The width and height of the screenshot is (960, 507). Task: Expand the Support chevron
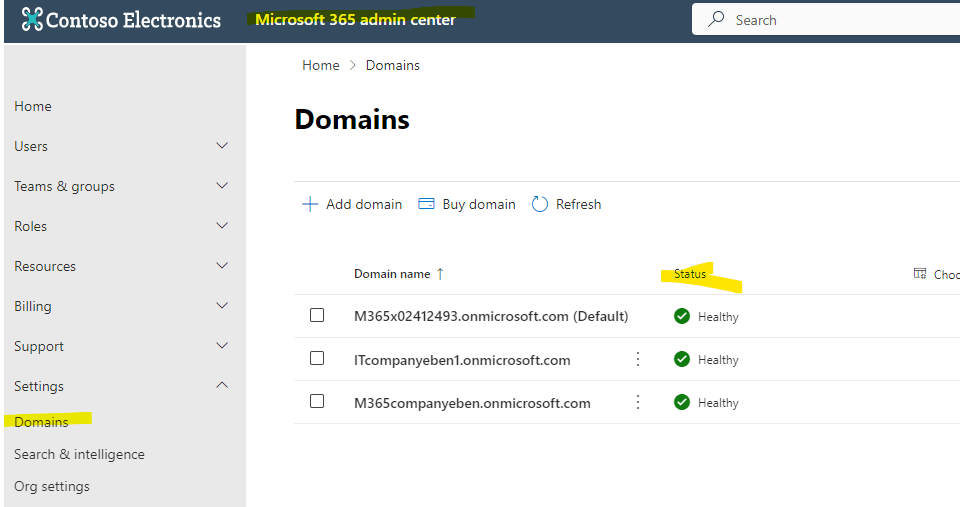click(x=222, y=345)
